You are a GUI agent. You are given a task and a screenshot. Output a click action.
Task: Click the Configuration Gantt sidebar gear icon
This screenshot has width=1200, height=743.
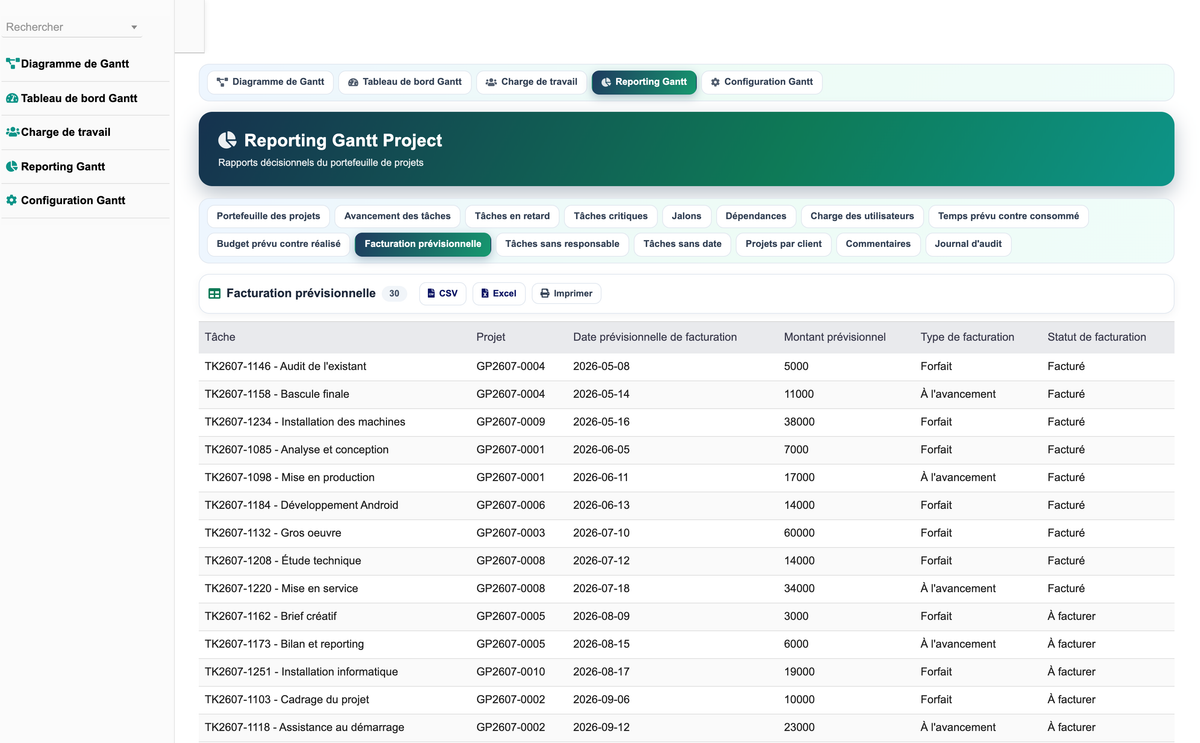(x=12, y=200)
